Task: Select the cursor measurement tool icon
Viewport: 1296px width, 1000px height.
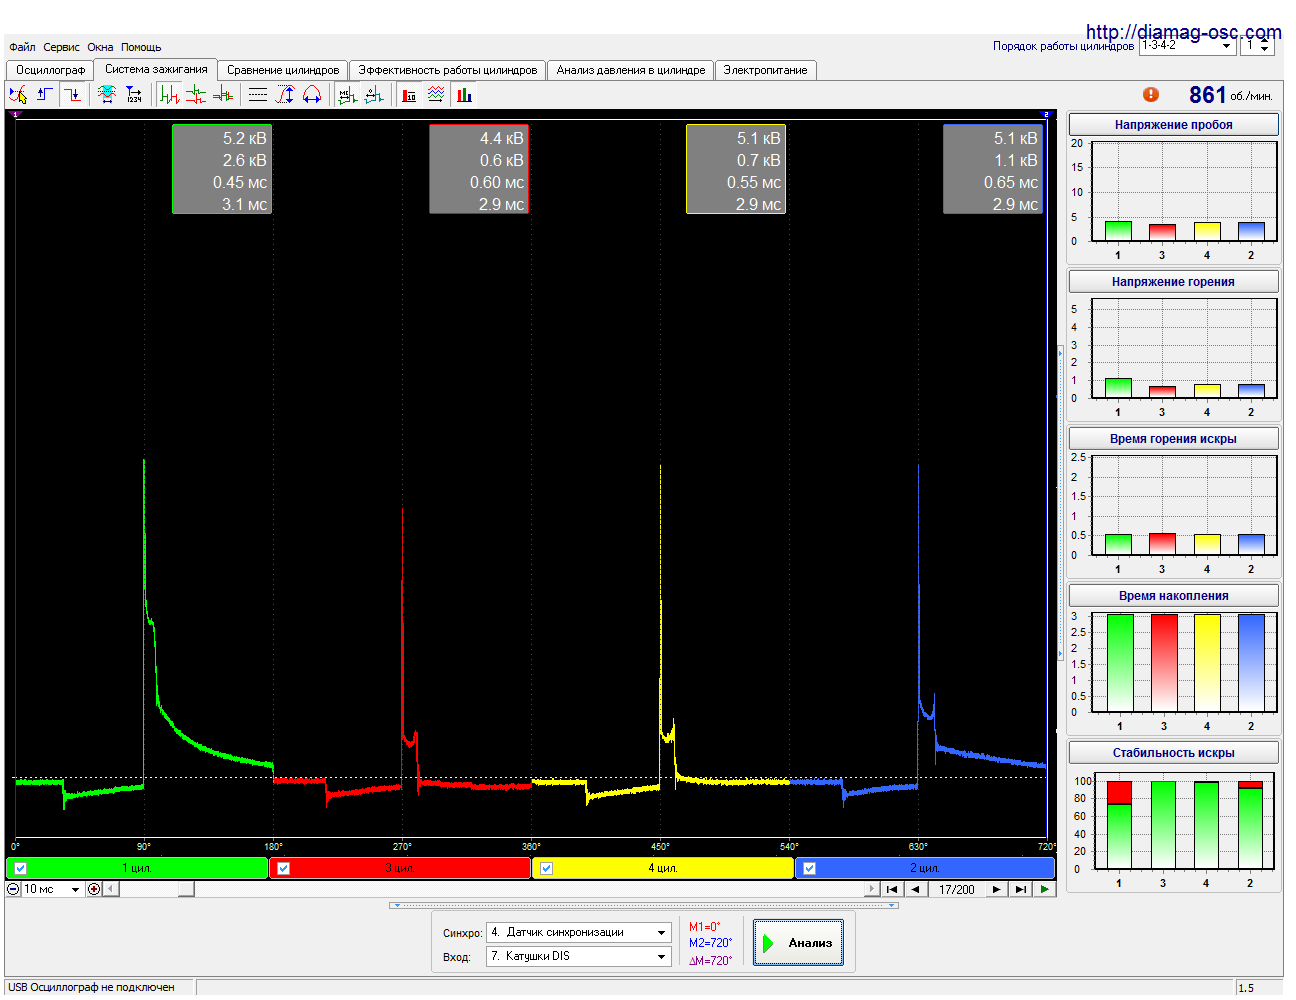Action: pos(18,95)
